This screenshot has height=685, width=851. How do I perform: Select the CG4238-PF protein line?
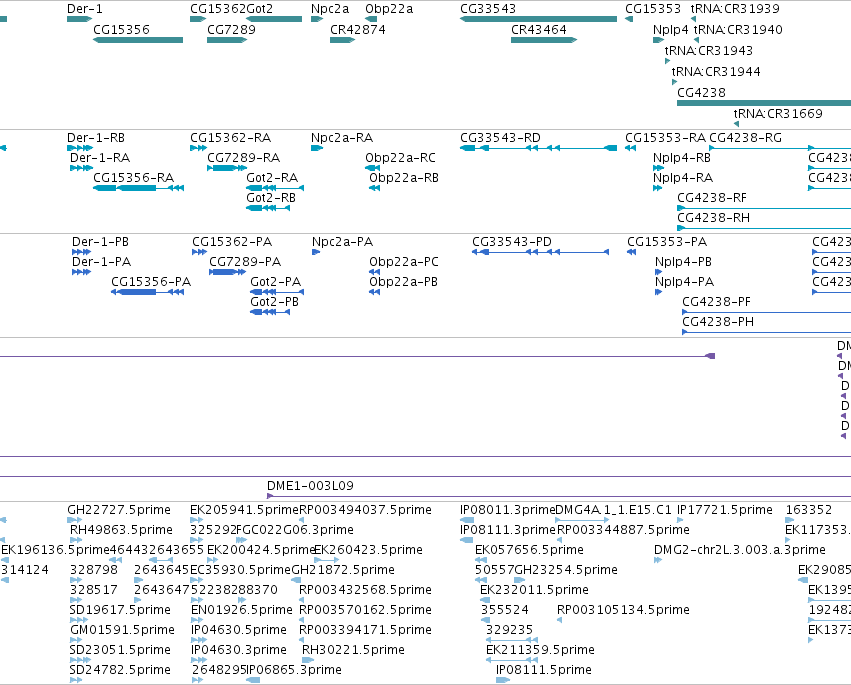[x=766, y=312]
